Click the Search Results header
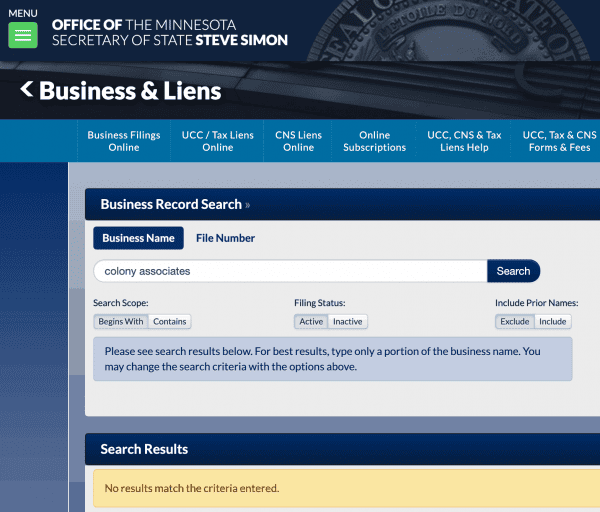This screenshot has height=512, width=600. click(144, 449)
